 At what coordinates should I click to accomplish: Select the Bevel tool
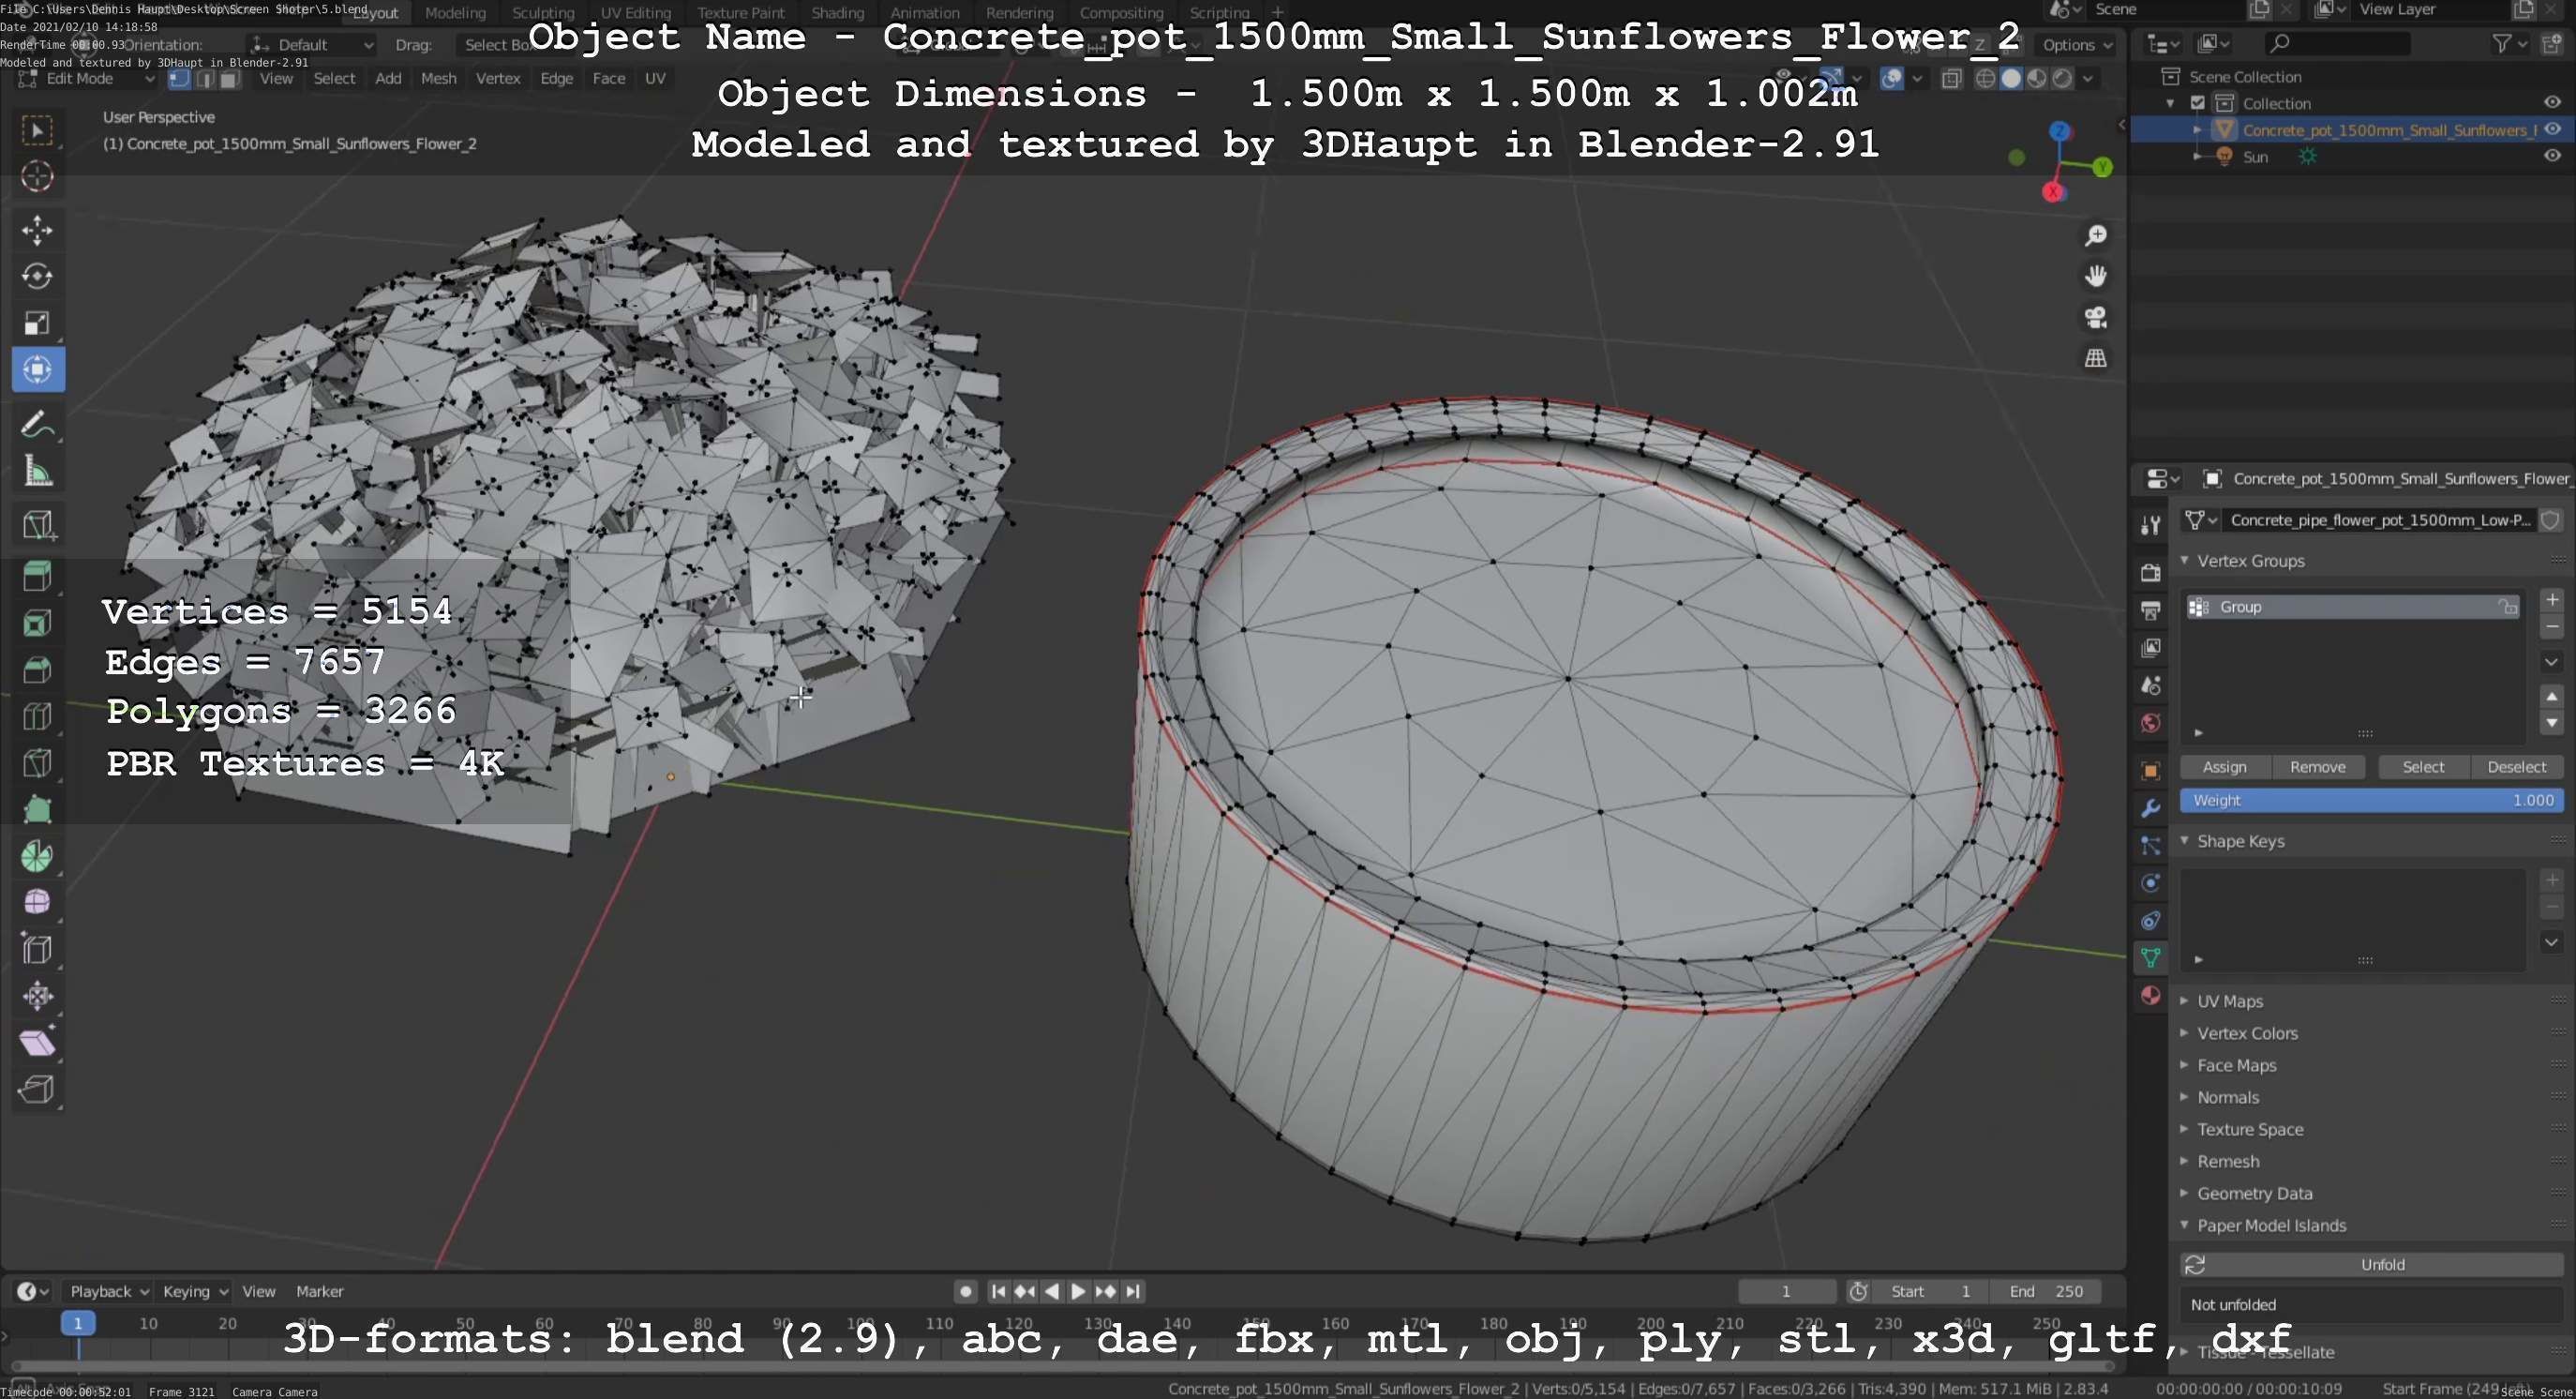[37, 670]
